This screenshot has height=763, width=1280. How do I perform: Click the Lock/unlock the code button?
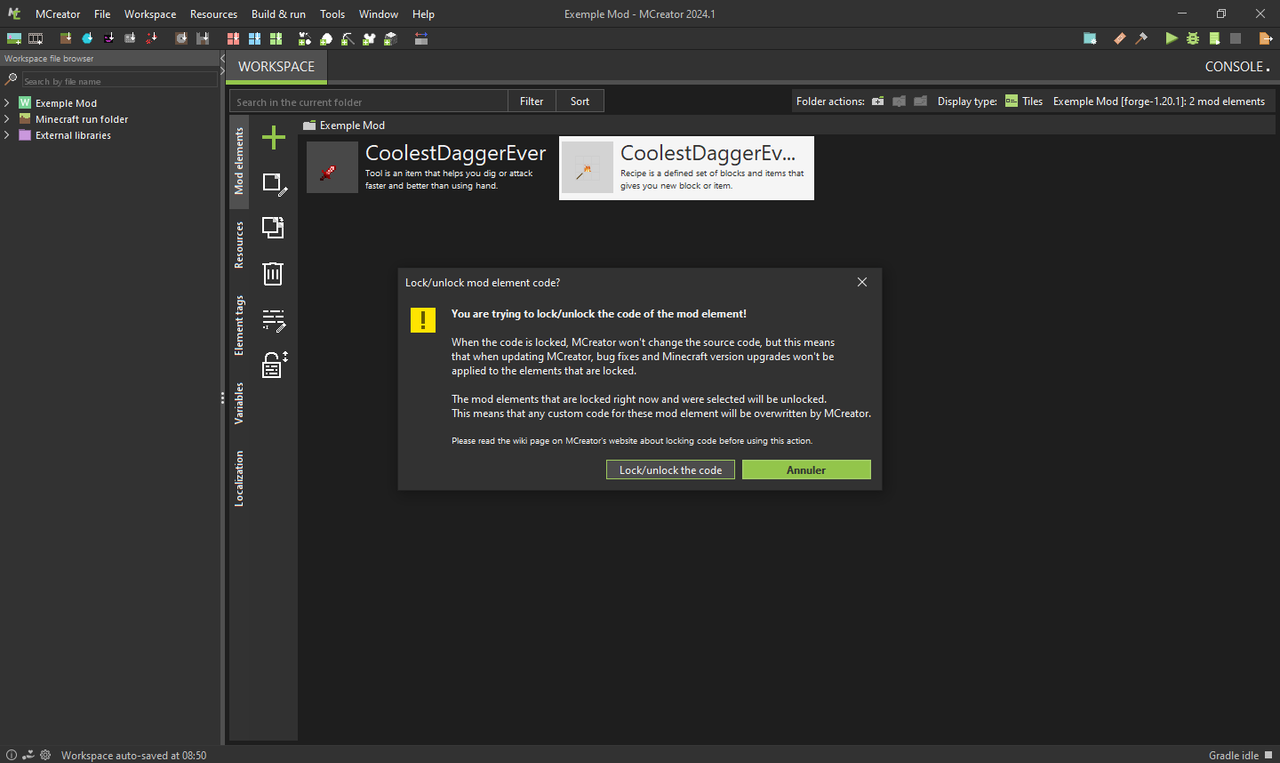tap(671, 470)
